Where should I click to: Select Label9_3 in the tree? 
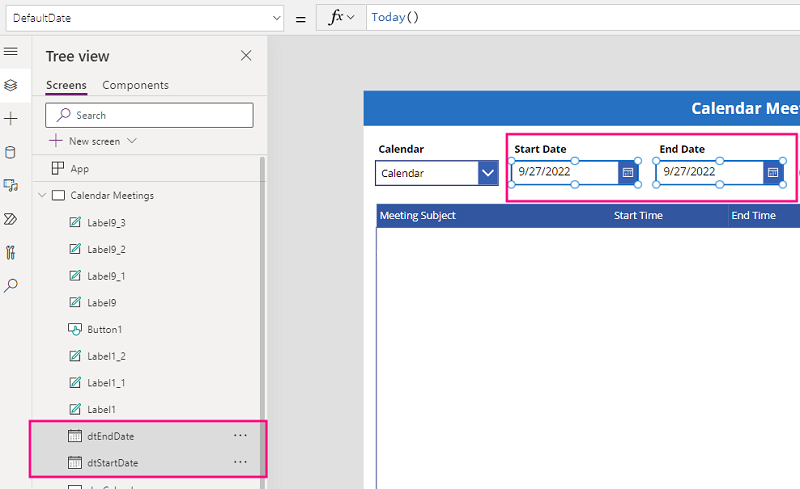(106, 223)
